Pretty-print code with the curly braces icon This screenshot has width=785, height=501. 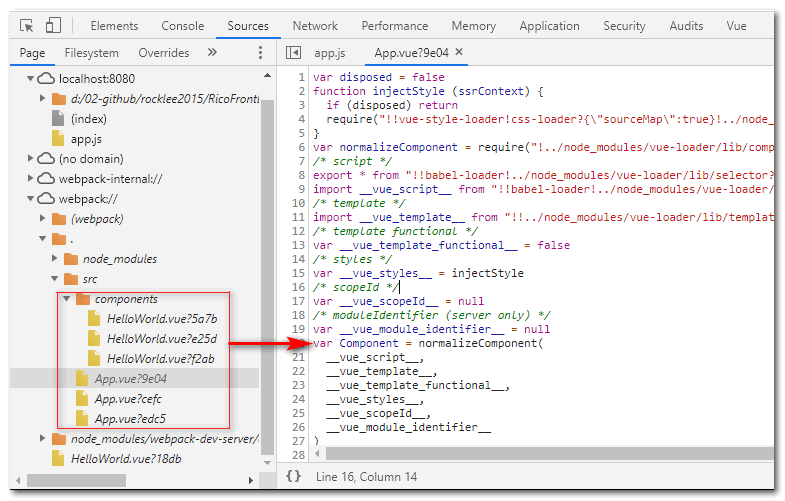pyautogui.click(x=293, y=476)
